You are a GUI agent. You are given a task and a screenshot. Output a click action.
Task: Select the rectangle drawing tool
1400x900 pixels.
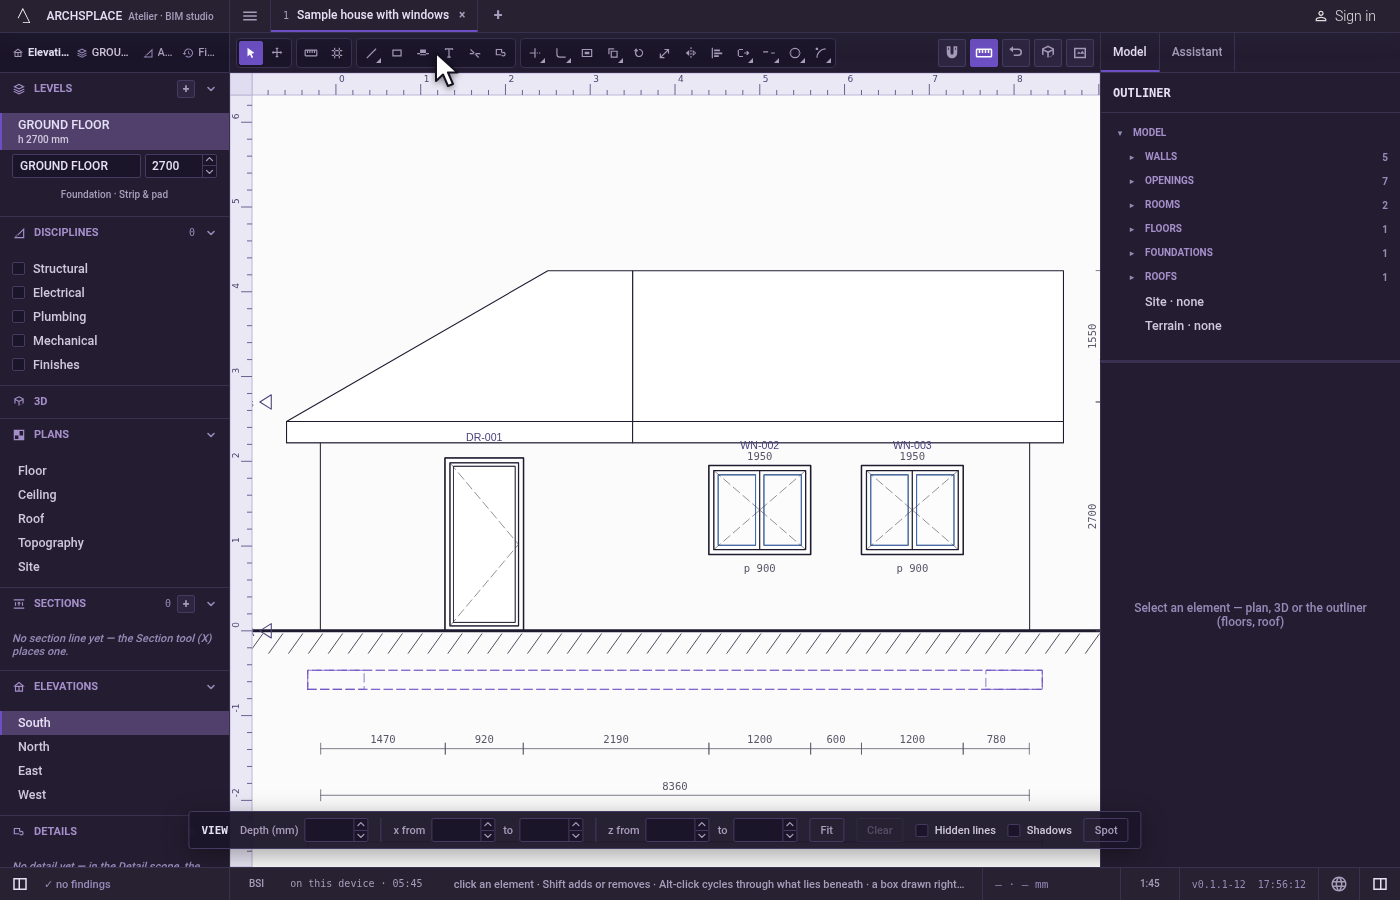click(x=397, y=53)
